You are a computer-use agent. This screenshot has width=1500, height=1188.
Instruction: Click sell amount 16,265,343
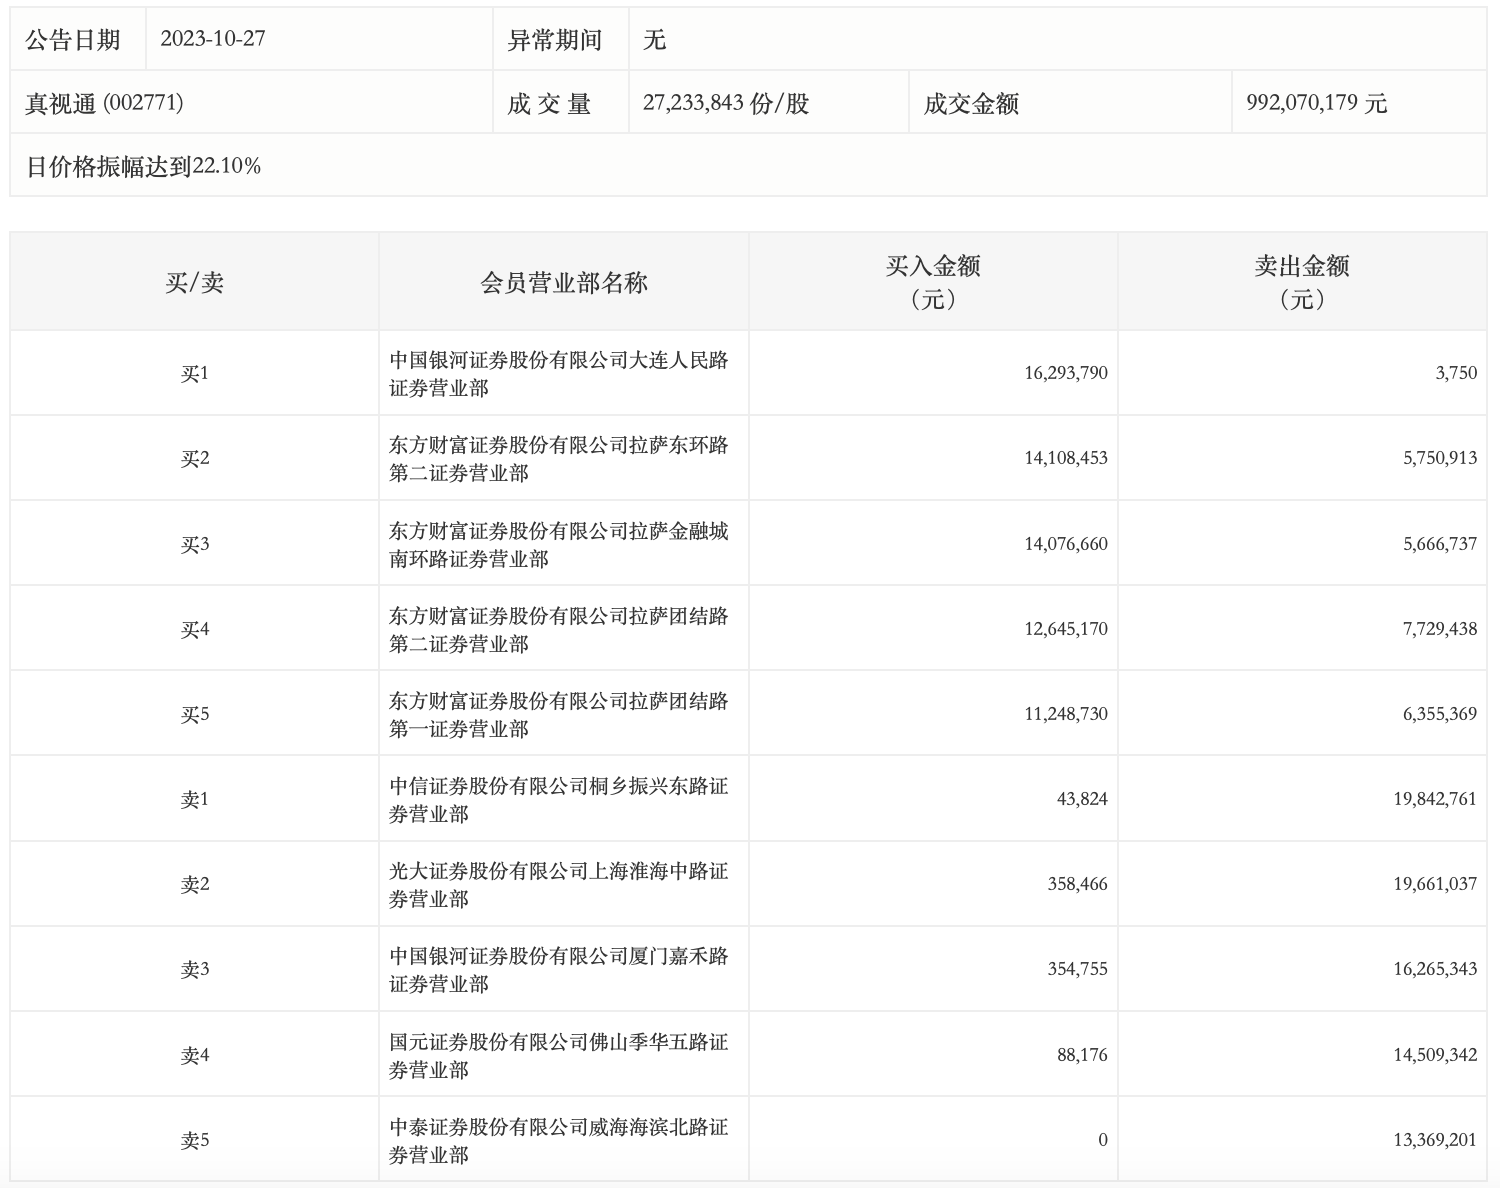1435,969
